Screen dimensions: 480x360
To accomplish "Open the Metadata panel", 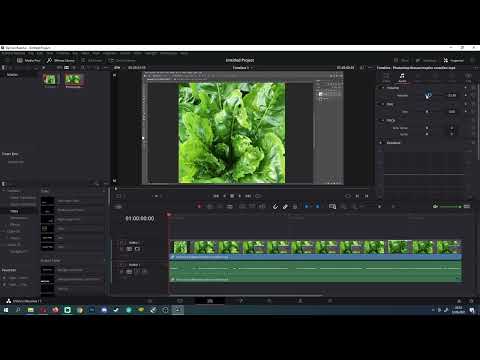I will [426, 60].
